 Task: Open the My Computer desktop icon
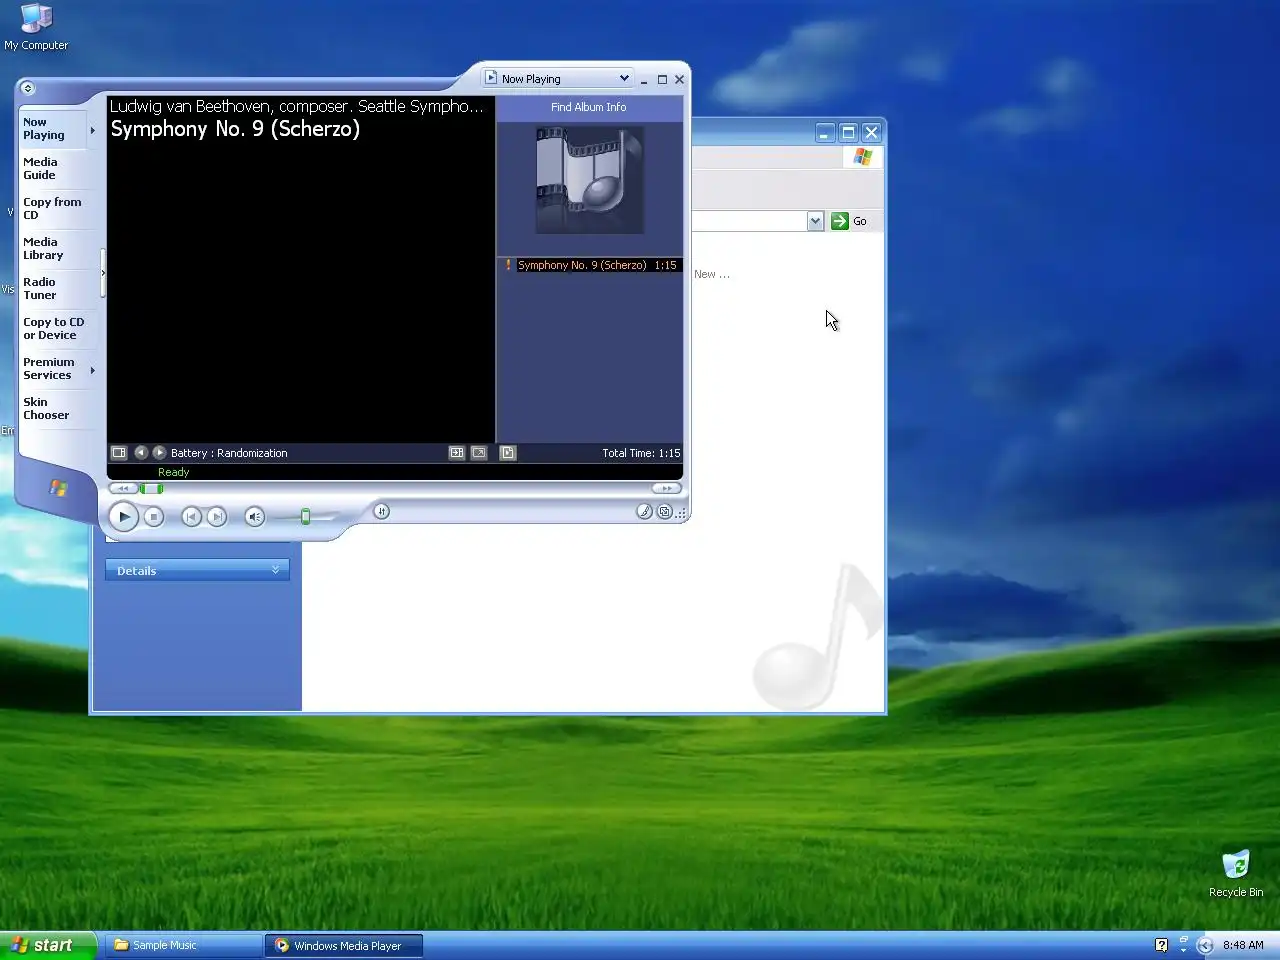36,27
